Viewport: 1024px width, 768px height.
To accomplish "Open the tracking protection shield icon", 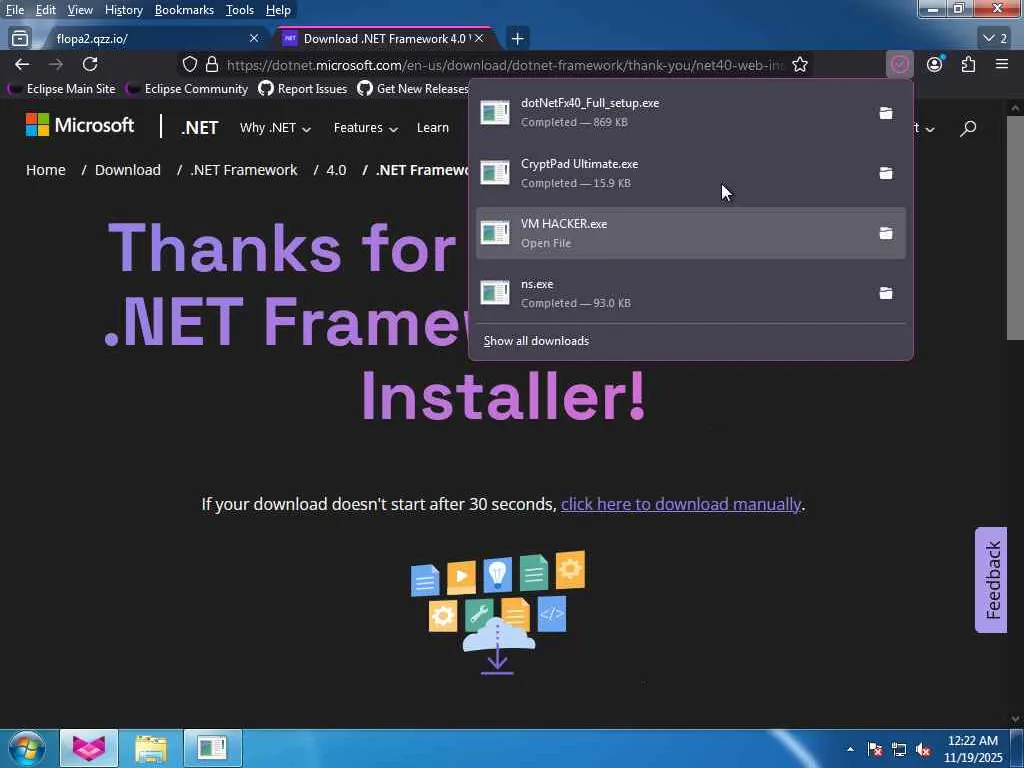I will click(x=189, y=64).
